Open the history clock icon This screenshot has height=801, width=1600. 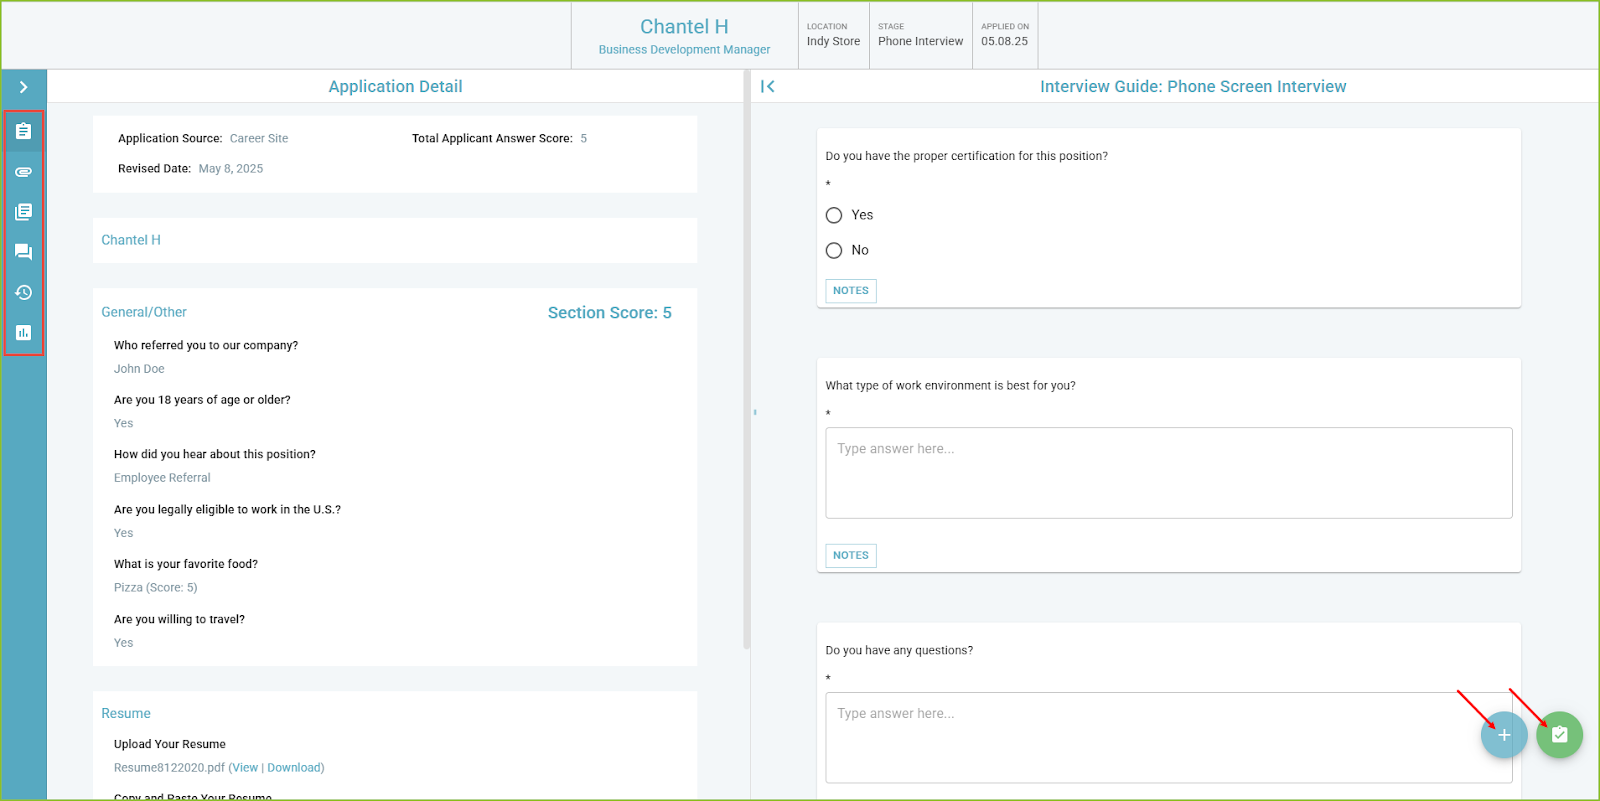23,292
